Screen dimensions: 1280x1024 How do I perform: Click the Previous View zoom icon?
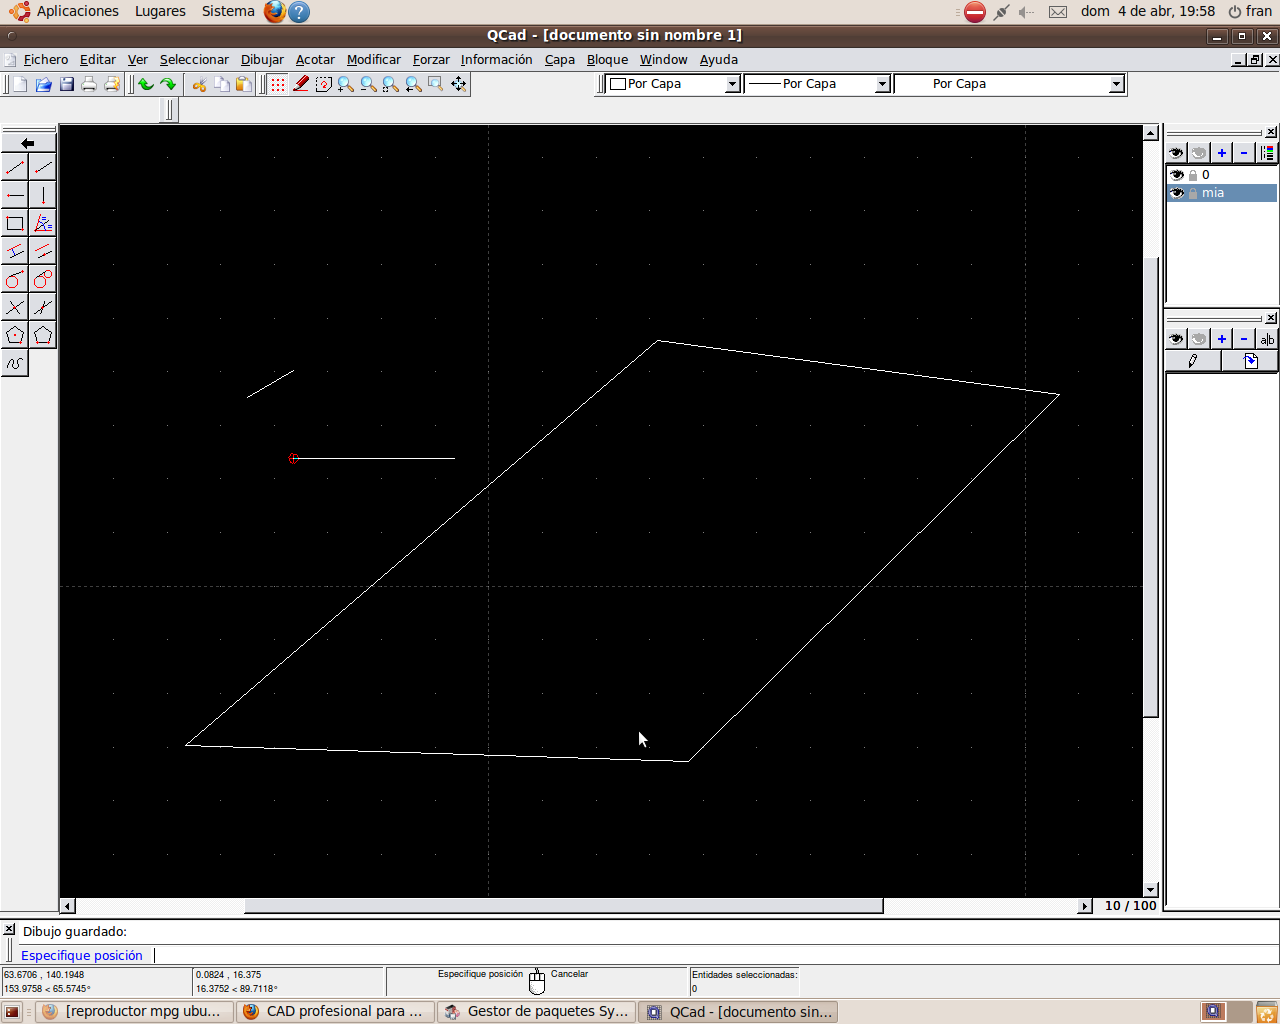(413, 84)
